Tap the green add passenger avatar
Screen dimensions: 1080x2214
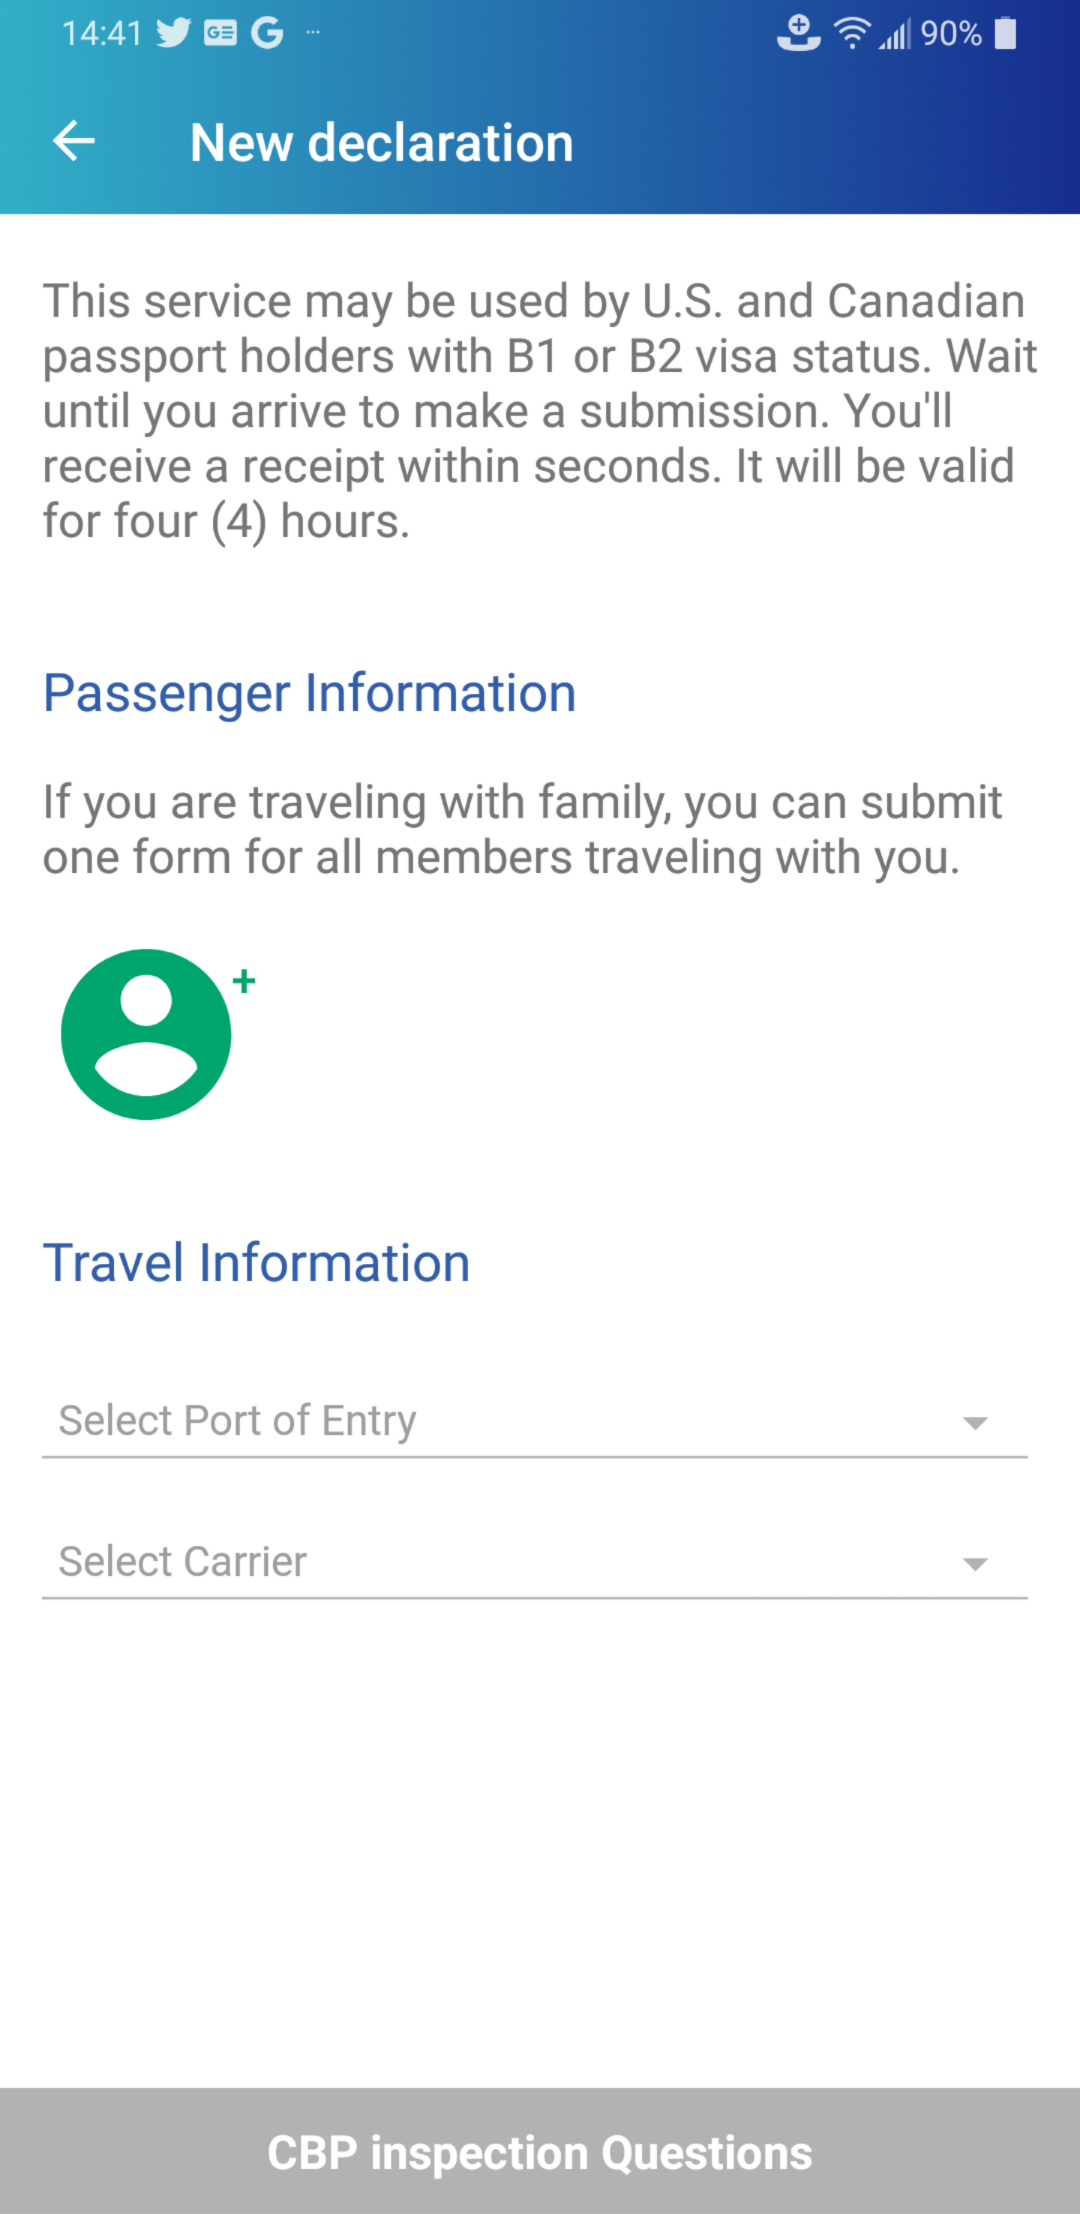pos(145,1034)
